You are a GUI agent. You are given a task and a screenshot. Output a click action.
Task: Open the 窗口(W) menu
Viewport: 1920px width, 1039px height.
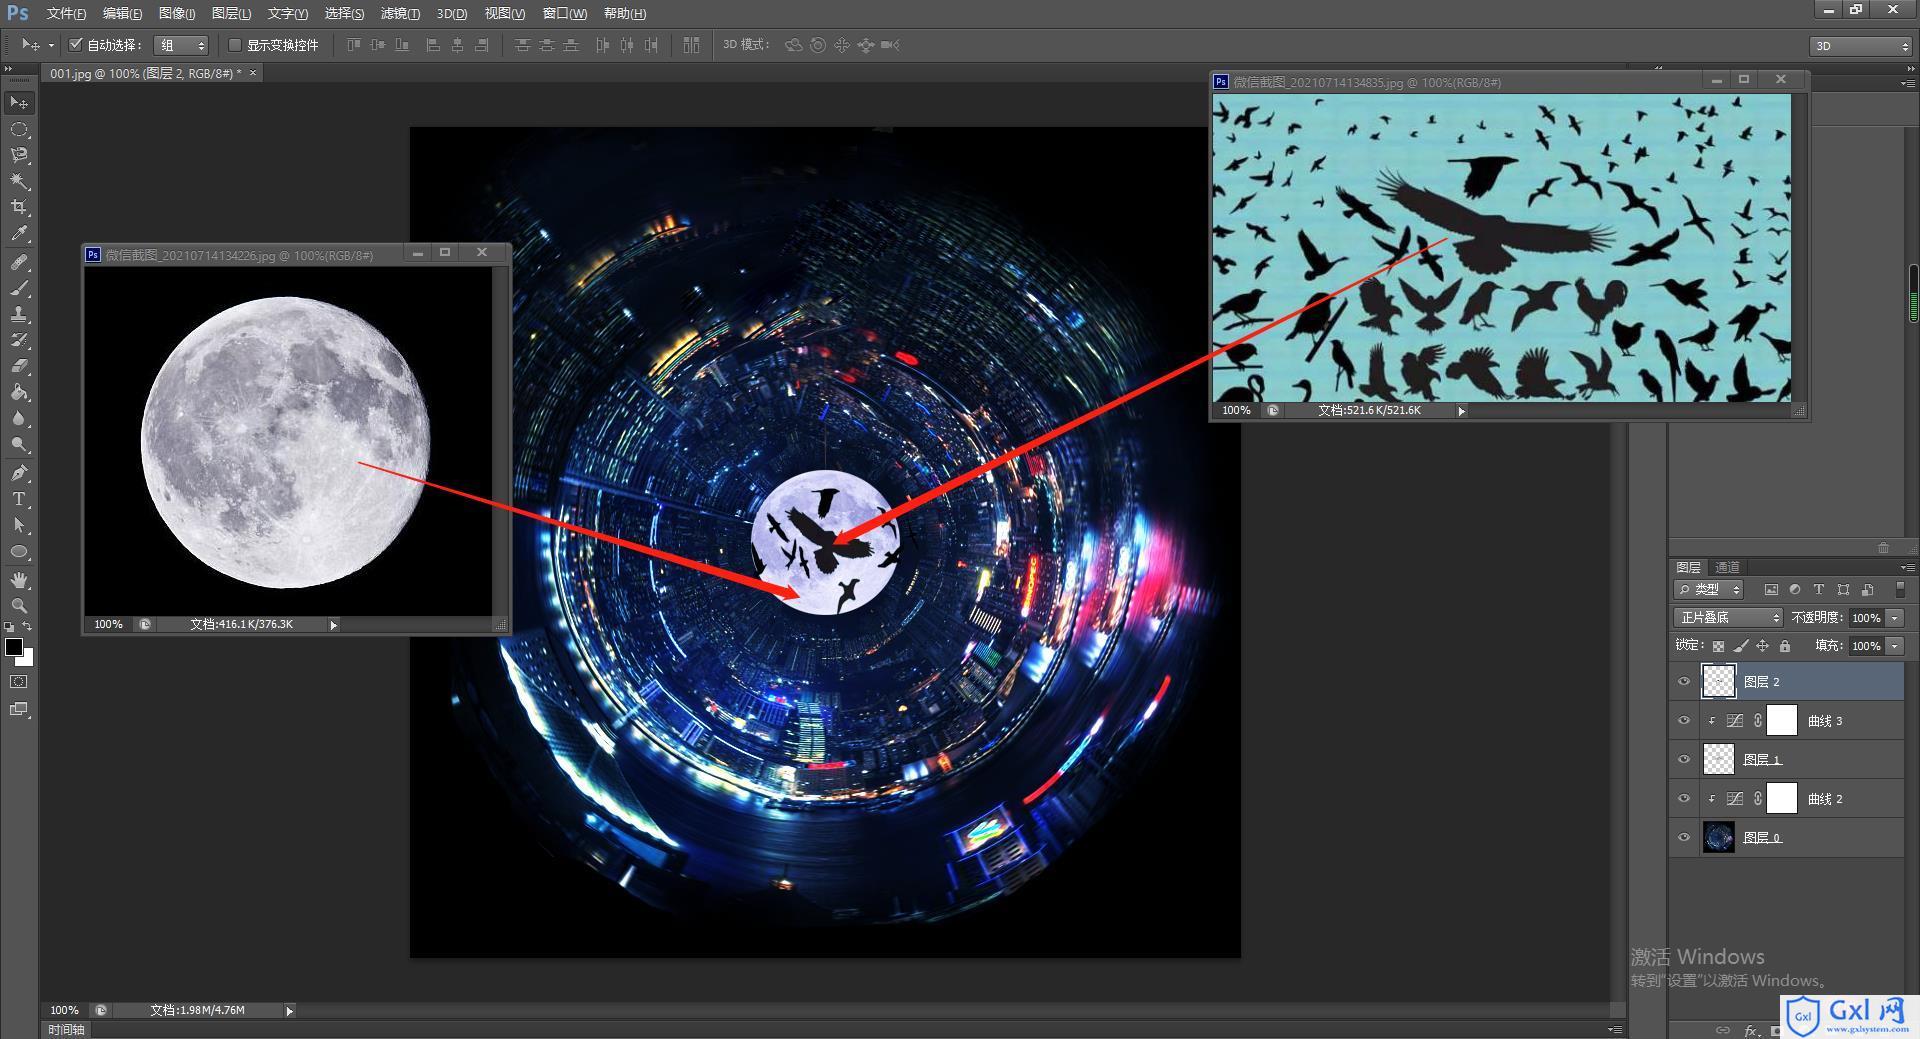click(565, 13)
